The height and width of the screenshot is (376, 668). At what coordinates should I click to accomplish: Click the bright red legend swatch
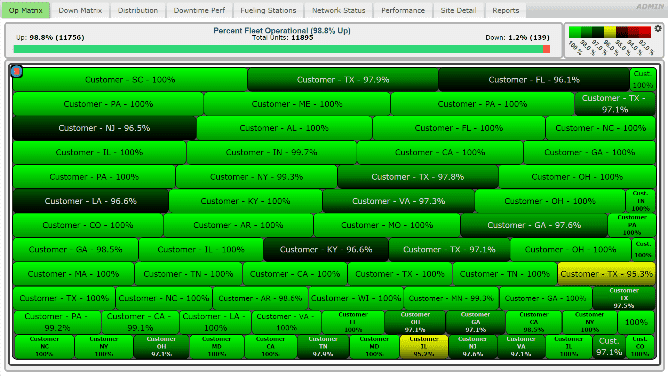tap(645, 32)
